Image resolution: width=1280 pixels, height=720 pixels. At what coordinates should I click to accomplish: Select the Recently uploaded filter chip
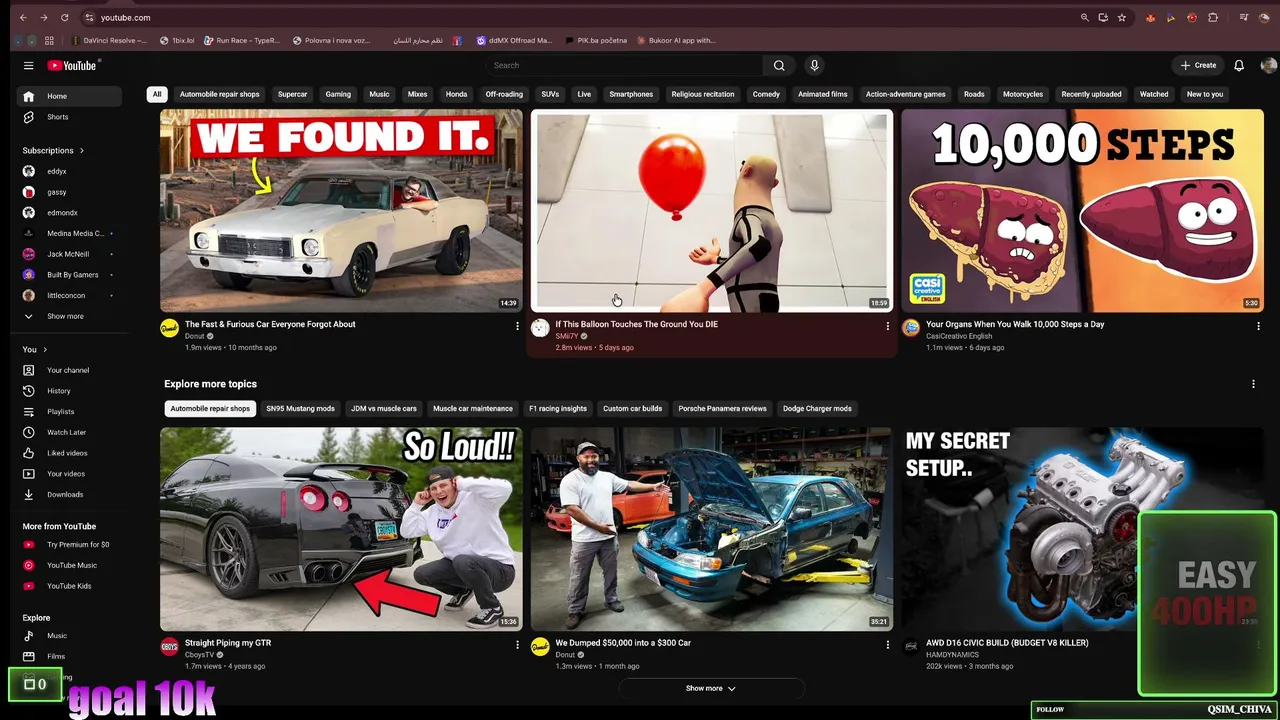1091,94
